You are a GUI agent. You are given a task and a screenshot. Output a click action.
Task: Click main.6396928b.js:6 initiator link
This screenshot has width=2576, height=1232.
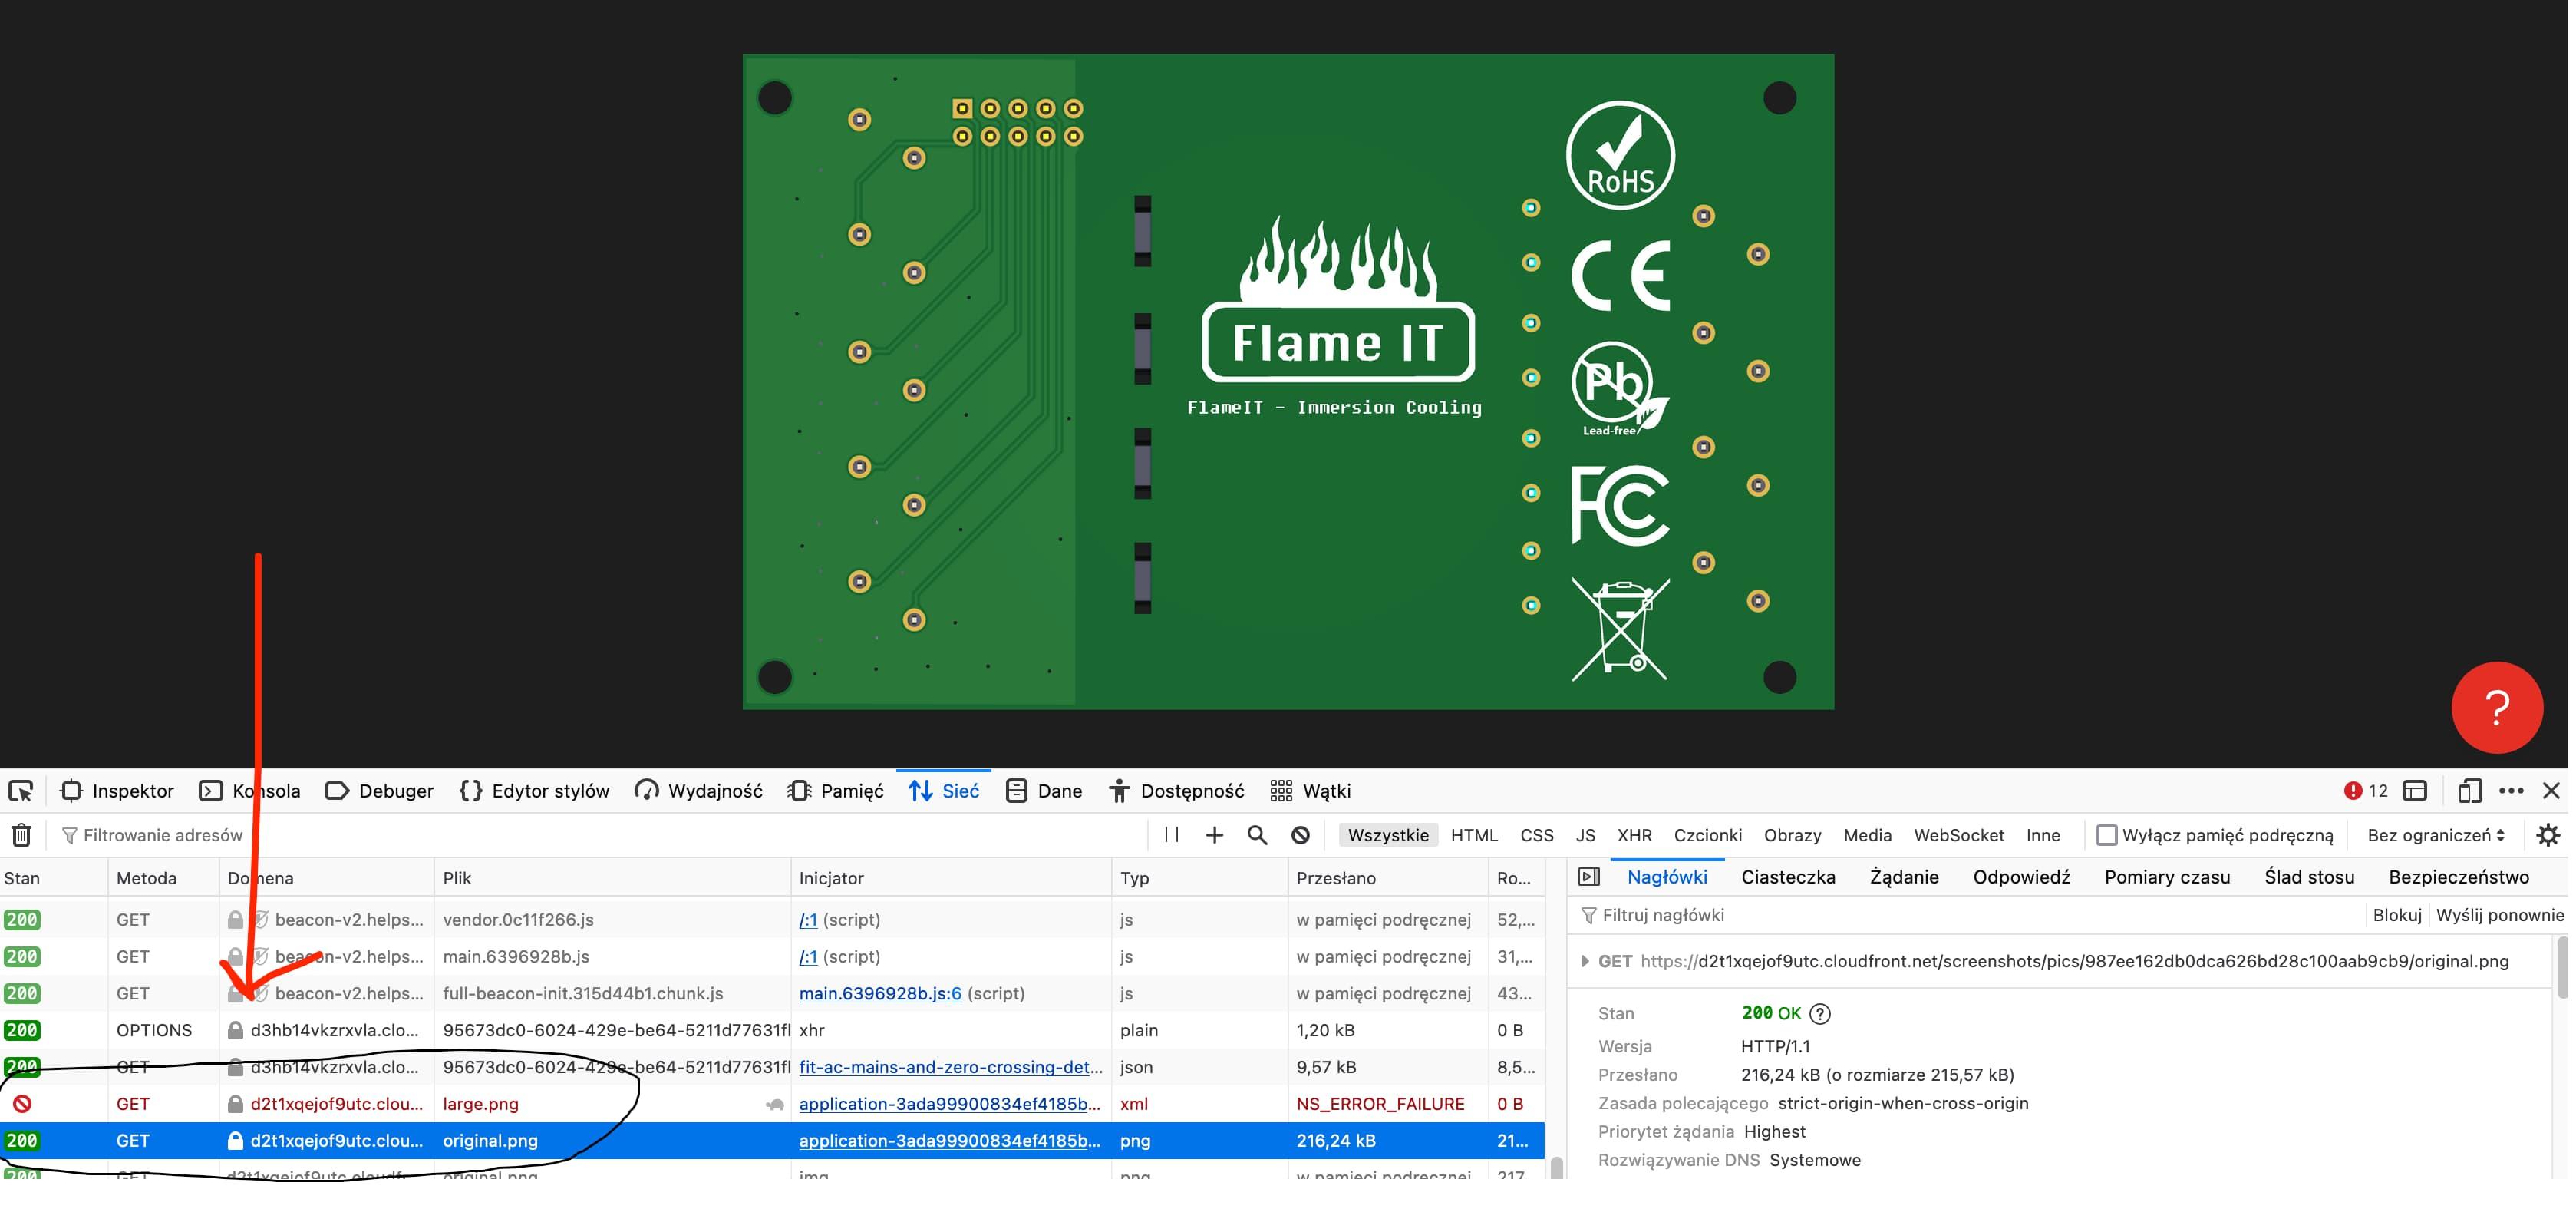coord(880,993)
